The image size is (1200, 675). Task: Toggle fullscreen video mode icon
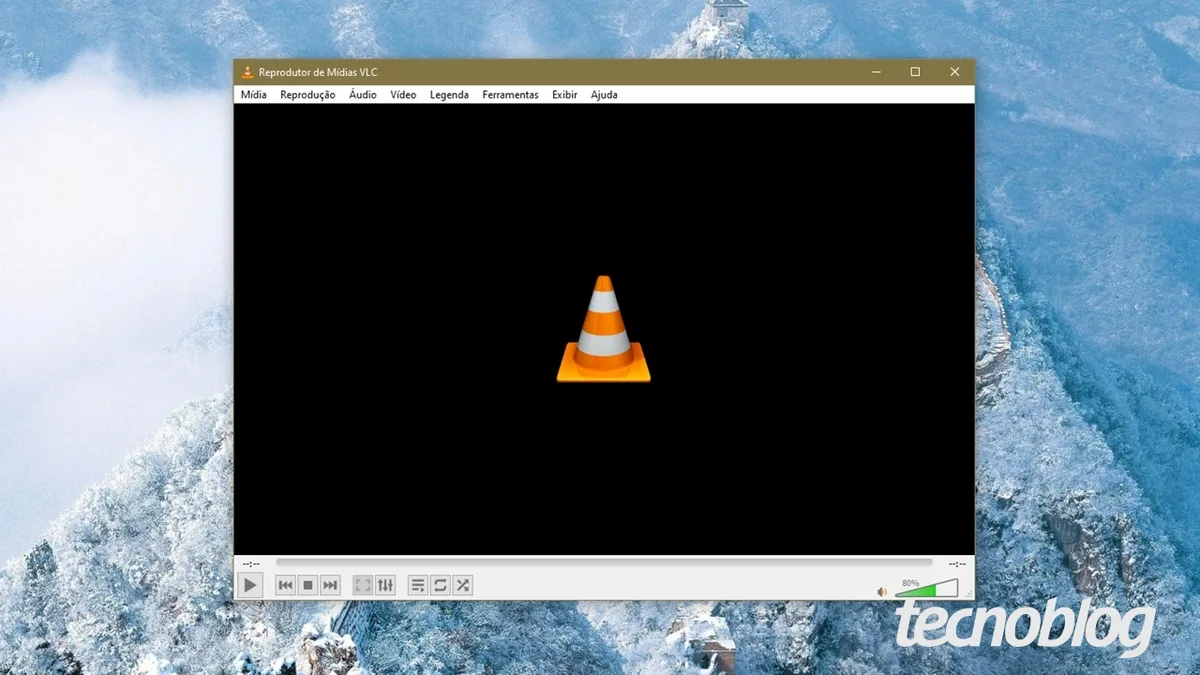click(363, 585)
